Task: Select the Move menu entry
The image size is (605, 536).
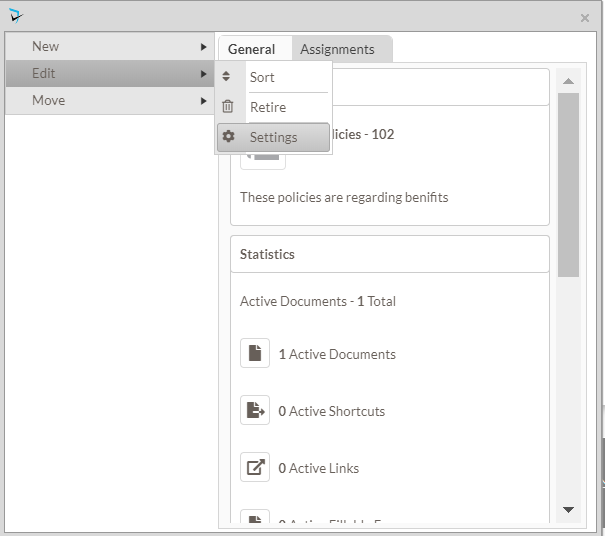Action: 49,101
